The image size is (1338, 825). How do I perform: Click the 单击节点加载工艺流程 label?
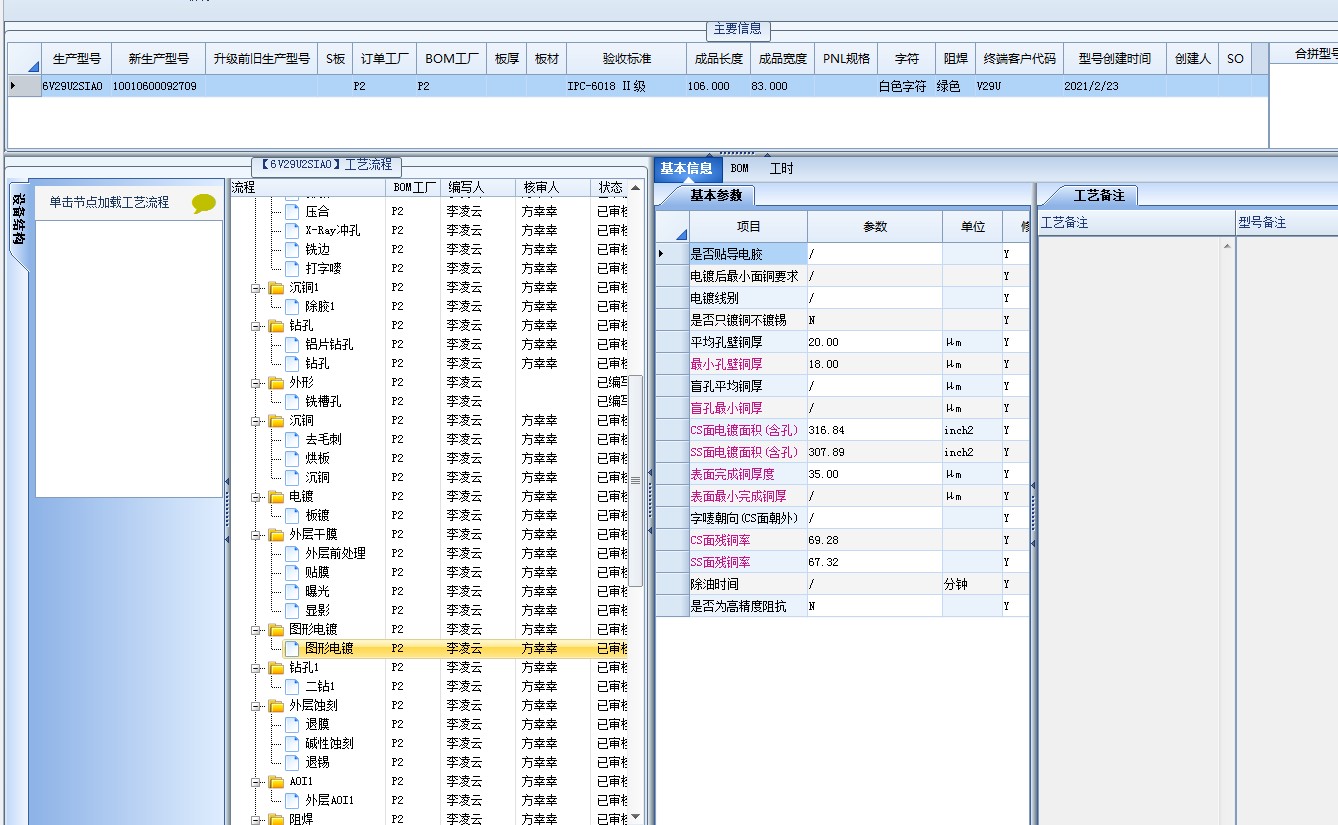(x=110, y=203)
